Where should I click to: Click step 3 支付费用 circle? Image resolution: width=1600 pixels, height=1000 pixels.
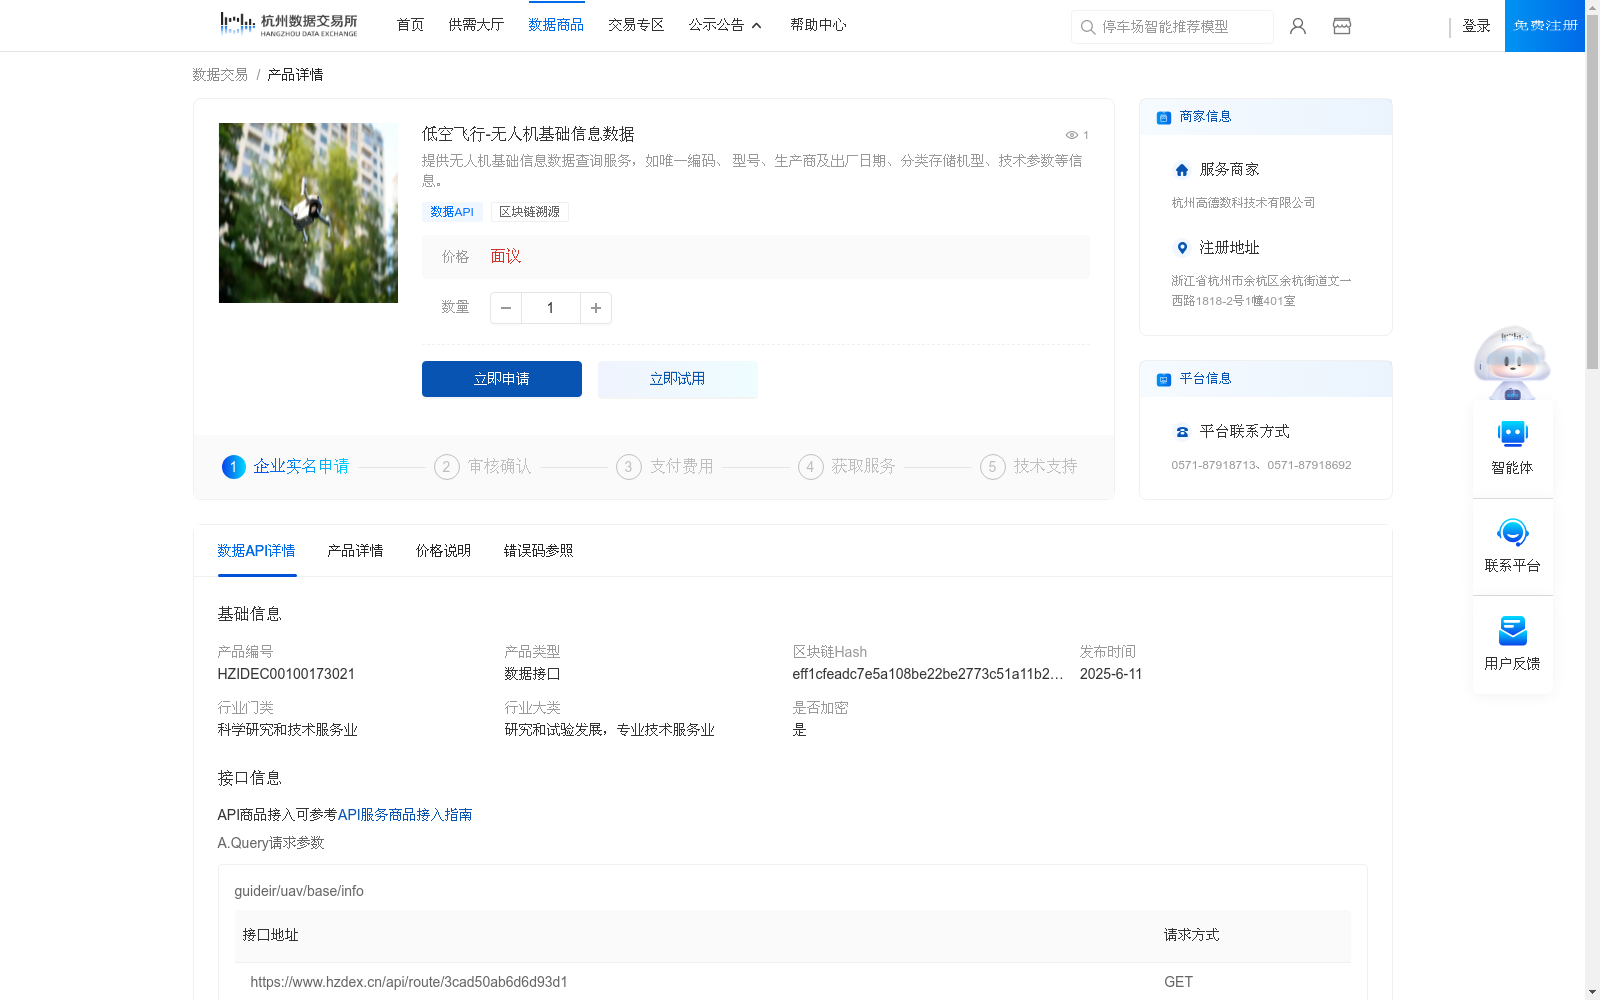[x=629, y=467]
